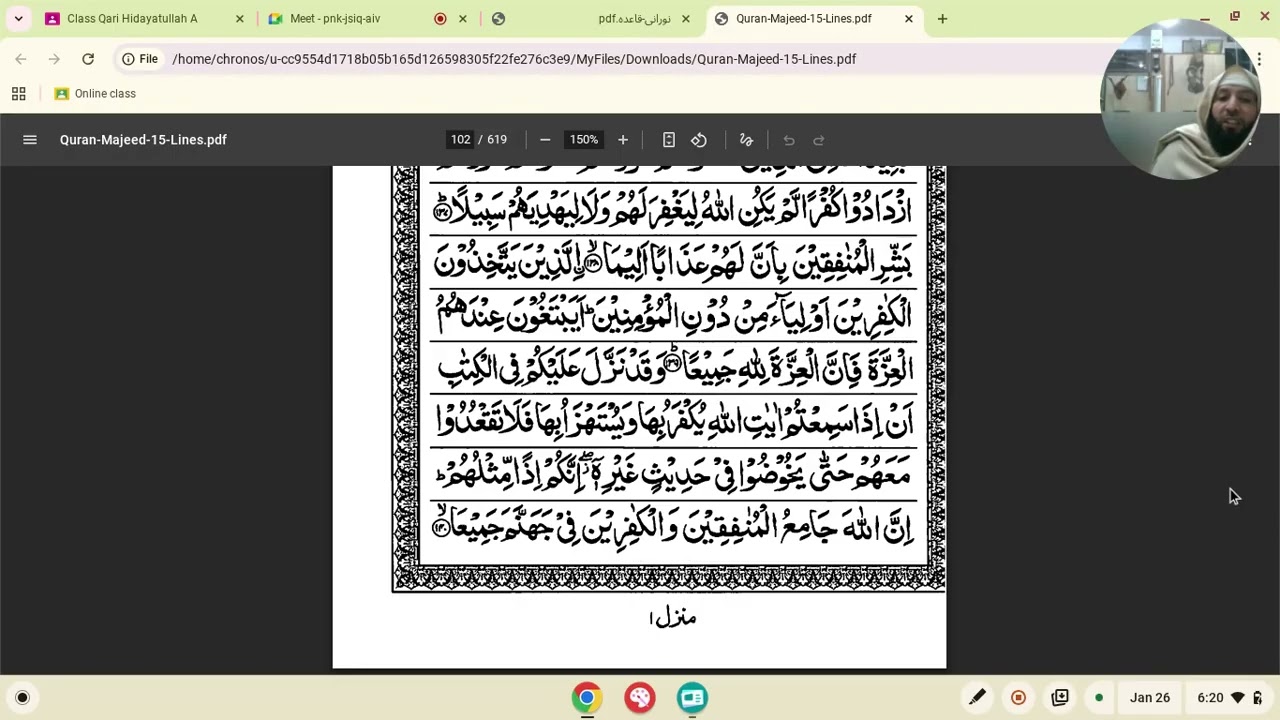Open quick settings via 6:20 clock
Image resolution: width=1280 pixels, height=720 pixels.
[x=1209, y=698]
